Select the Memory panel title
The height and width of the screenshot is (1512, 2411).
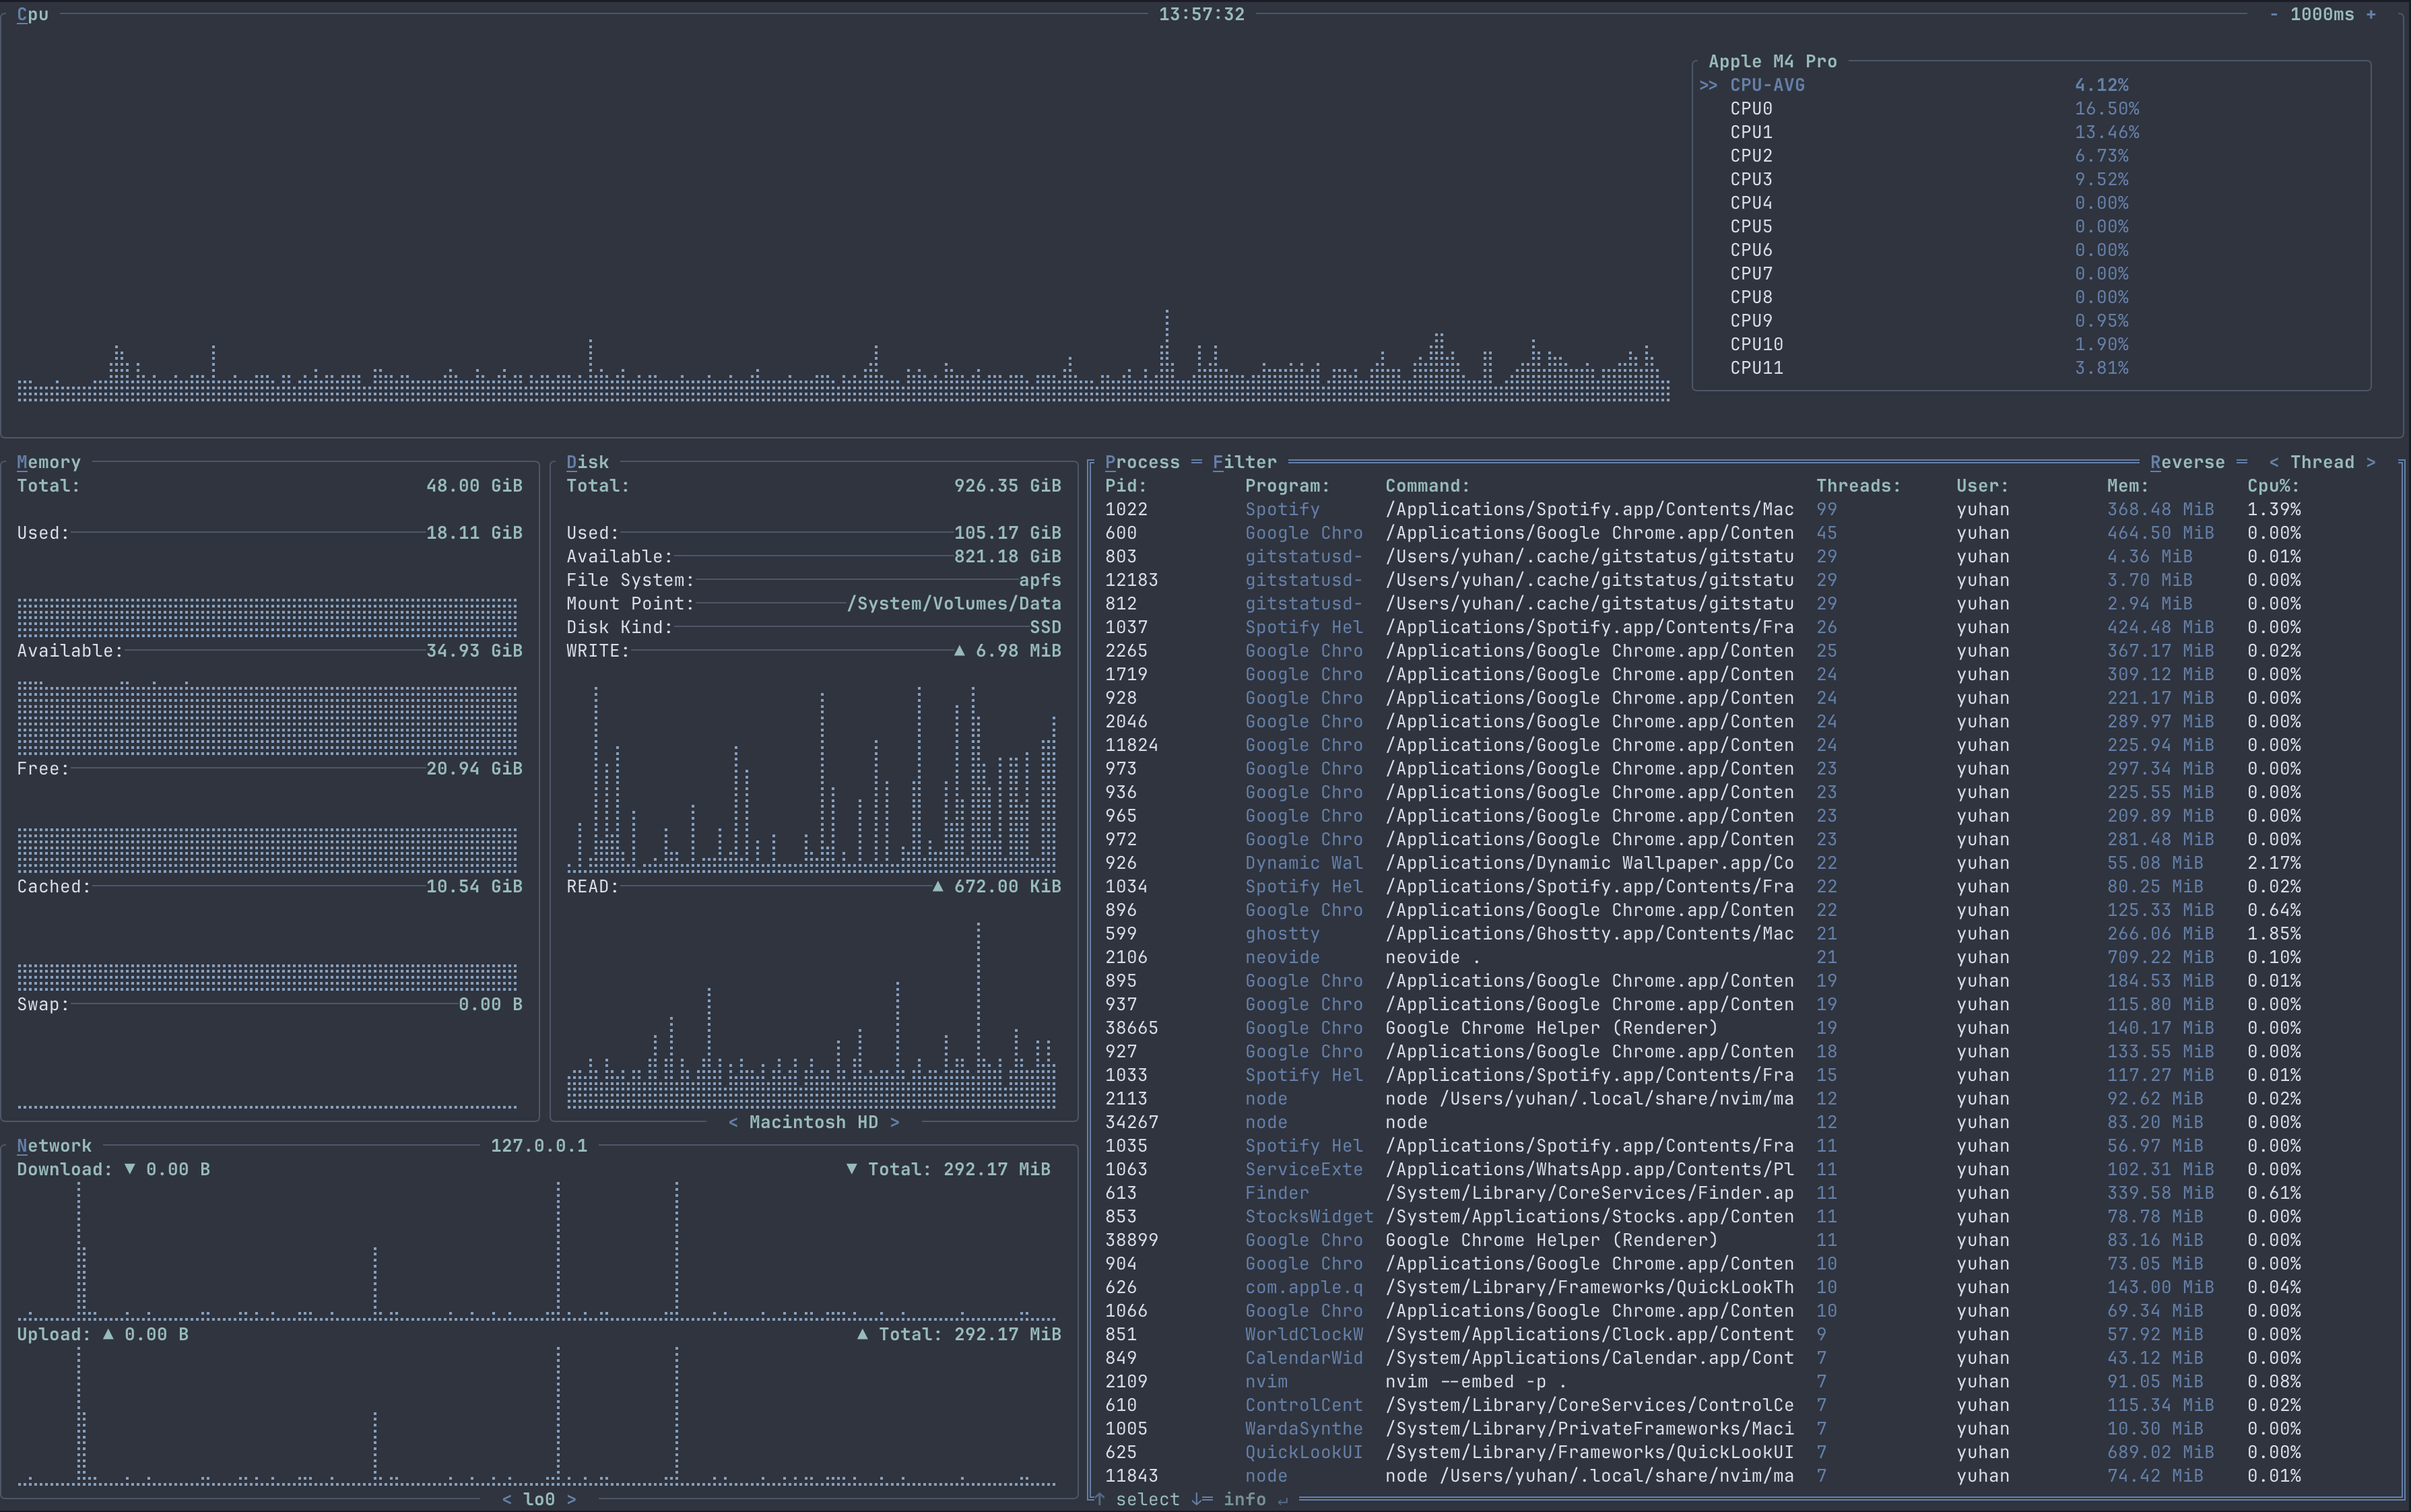pos(48,462)
